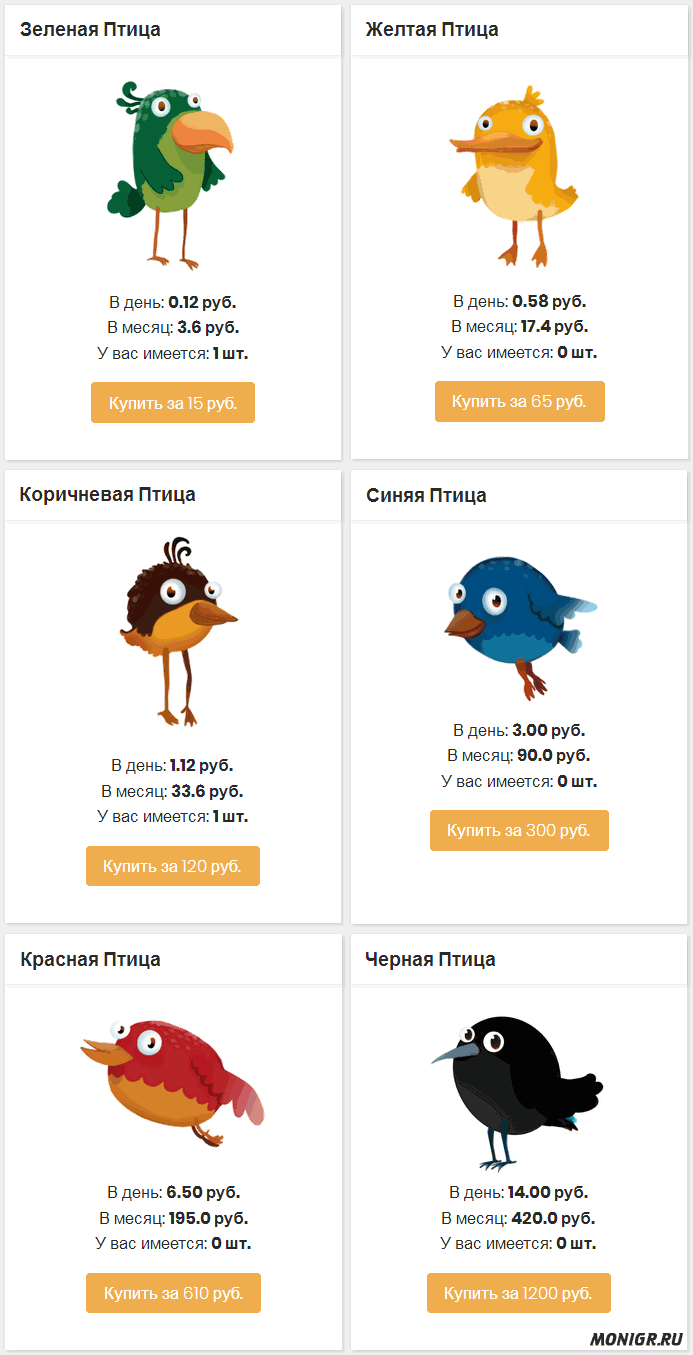Purchase the Коричневая Птица for 120 руб.
The width and height of the screenshot is (693, 1355).
[x=172, y=865]
